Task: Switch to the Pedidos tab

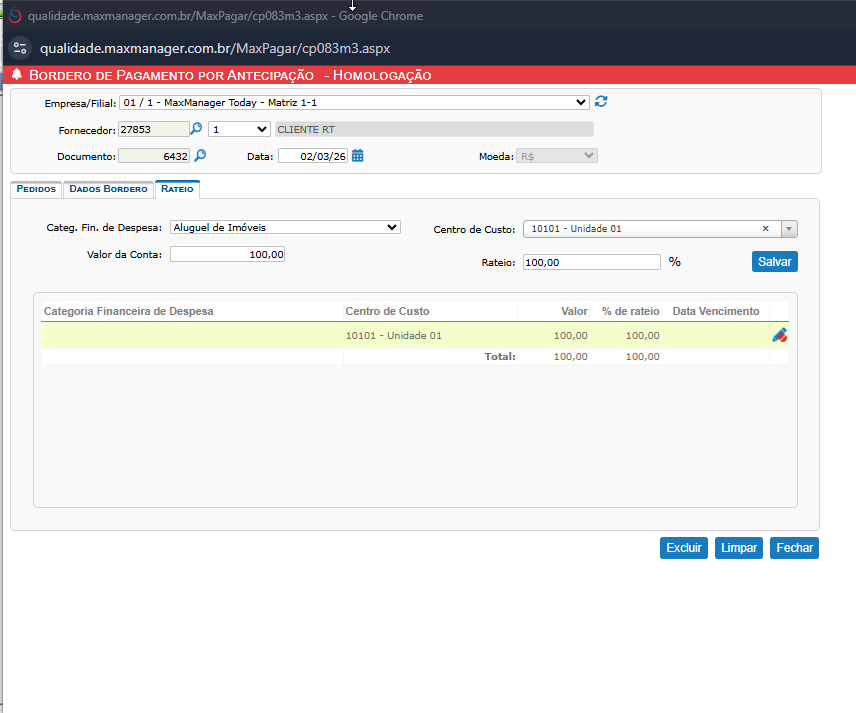Action: (x=36, y=189)
